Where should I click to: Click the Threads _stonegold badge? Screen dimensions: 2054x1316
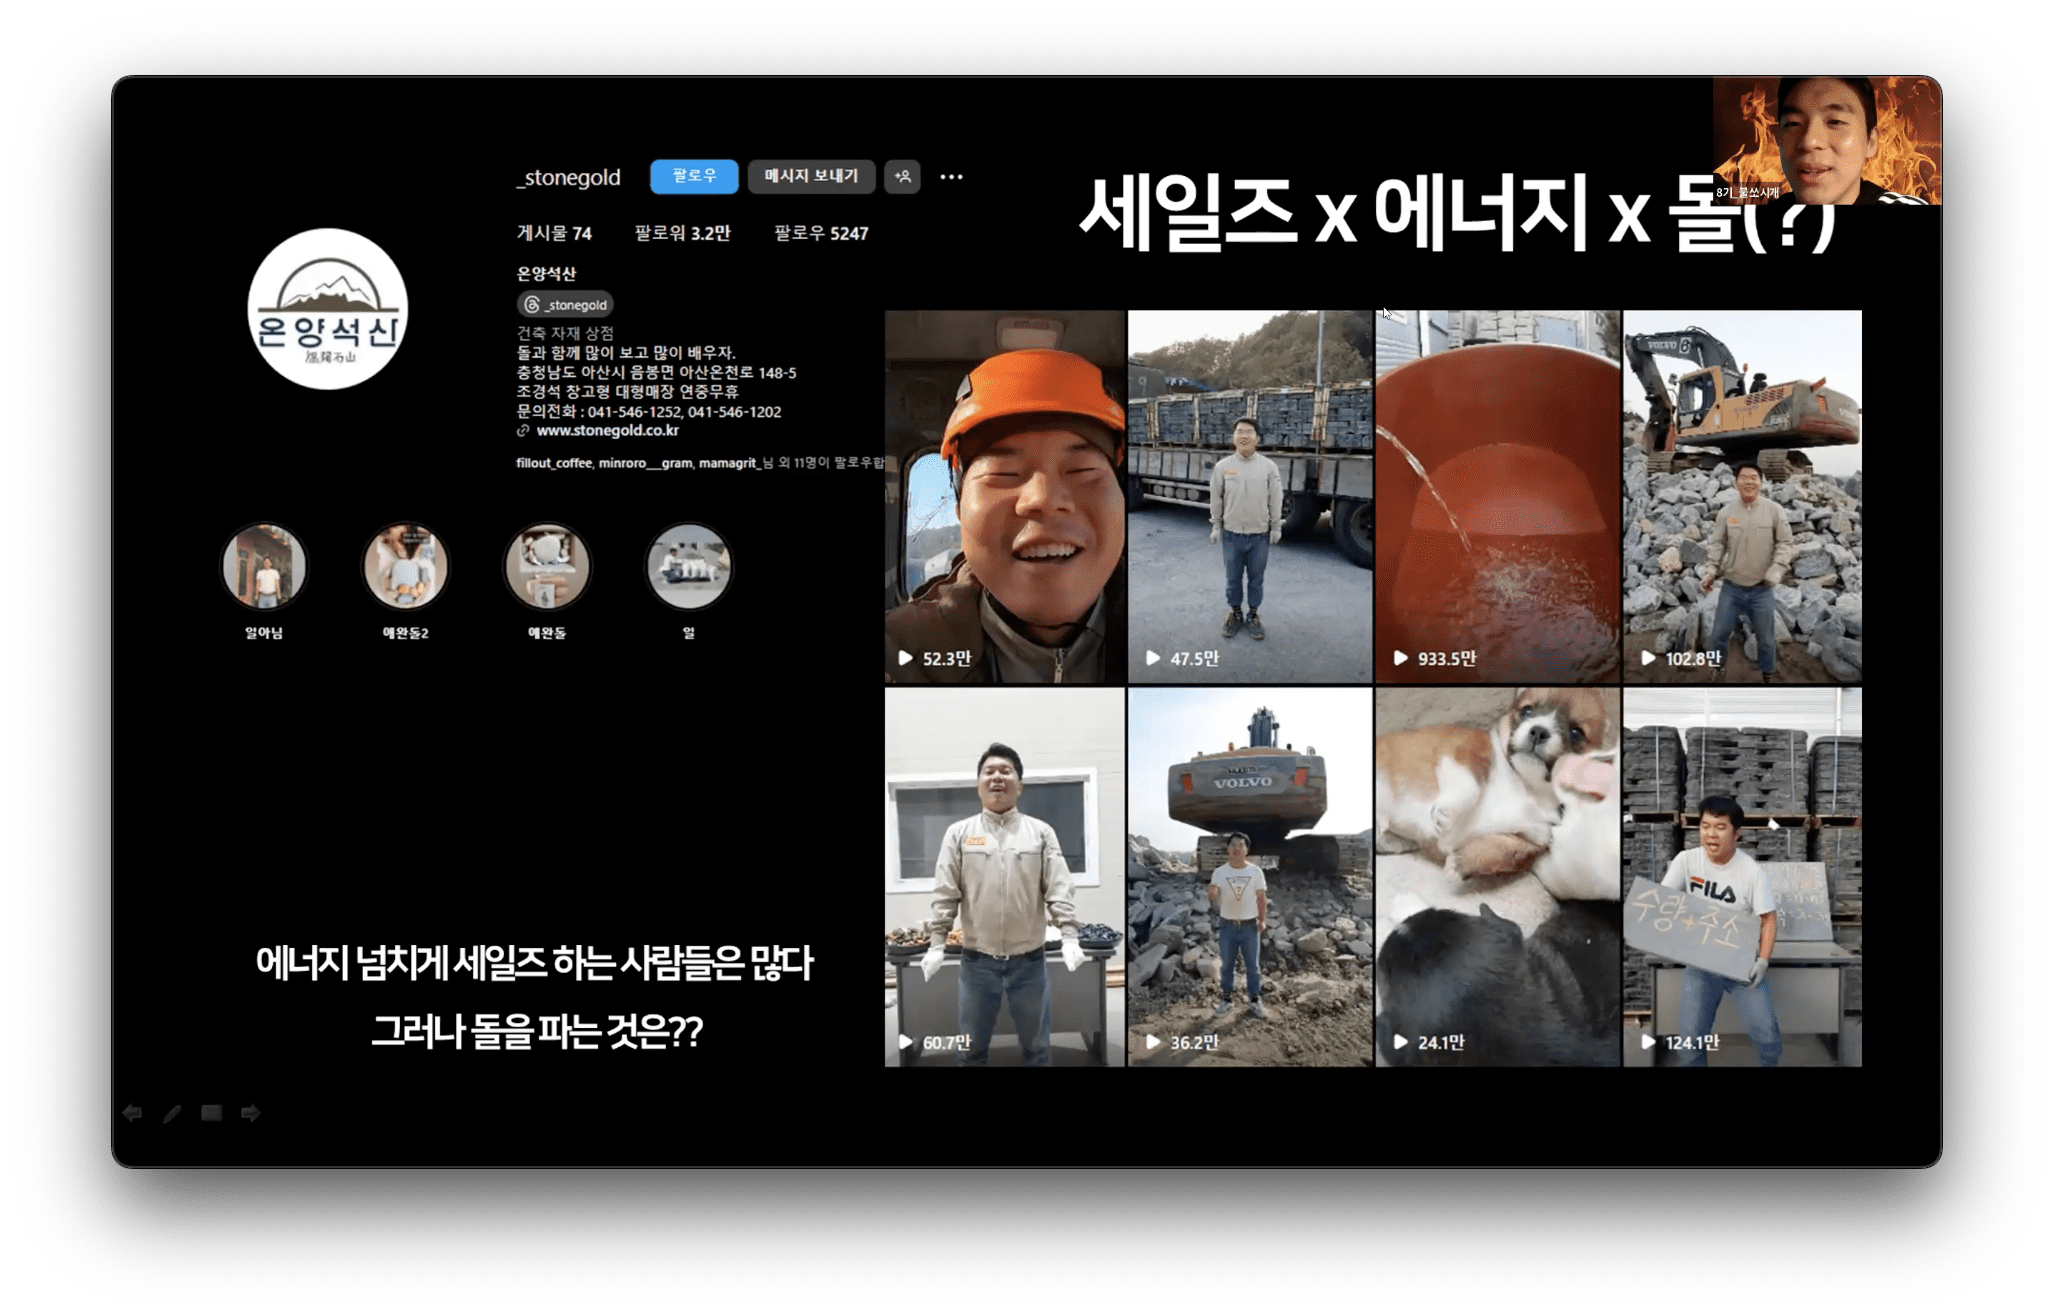(x=566, y=304)
